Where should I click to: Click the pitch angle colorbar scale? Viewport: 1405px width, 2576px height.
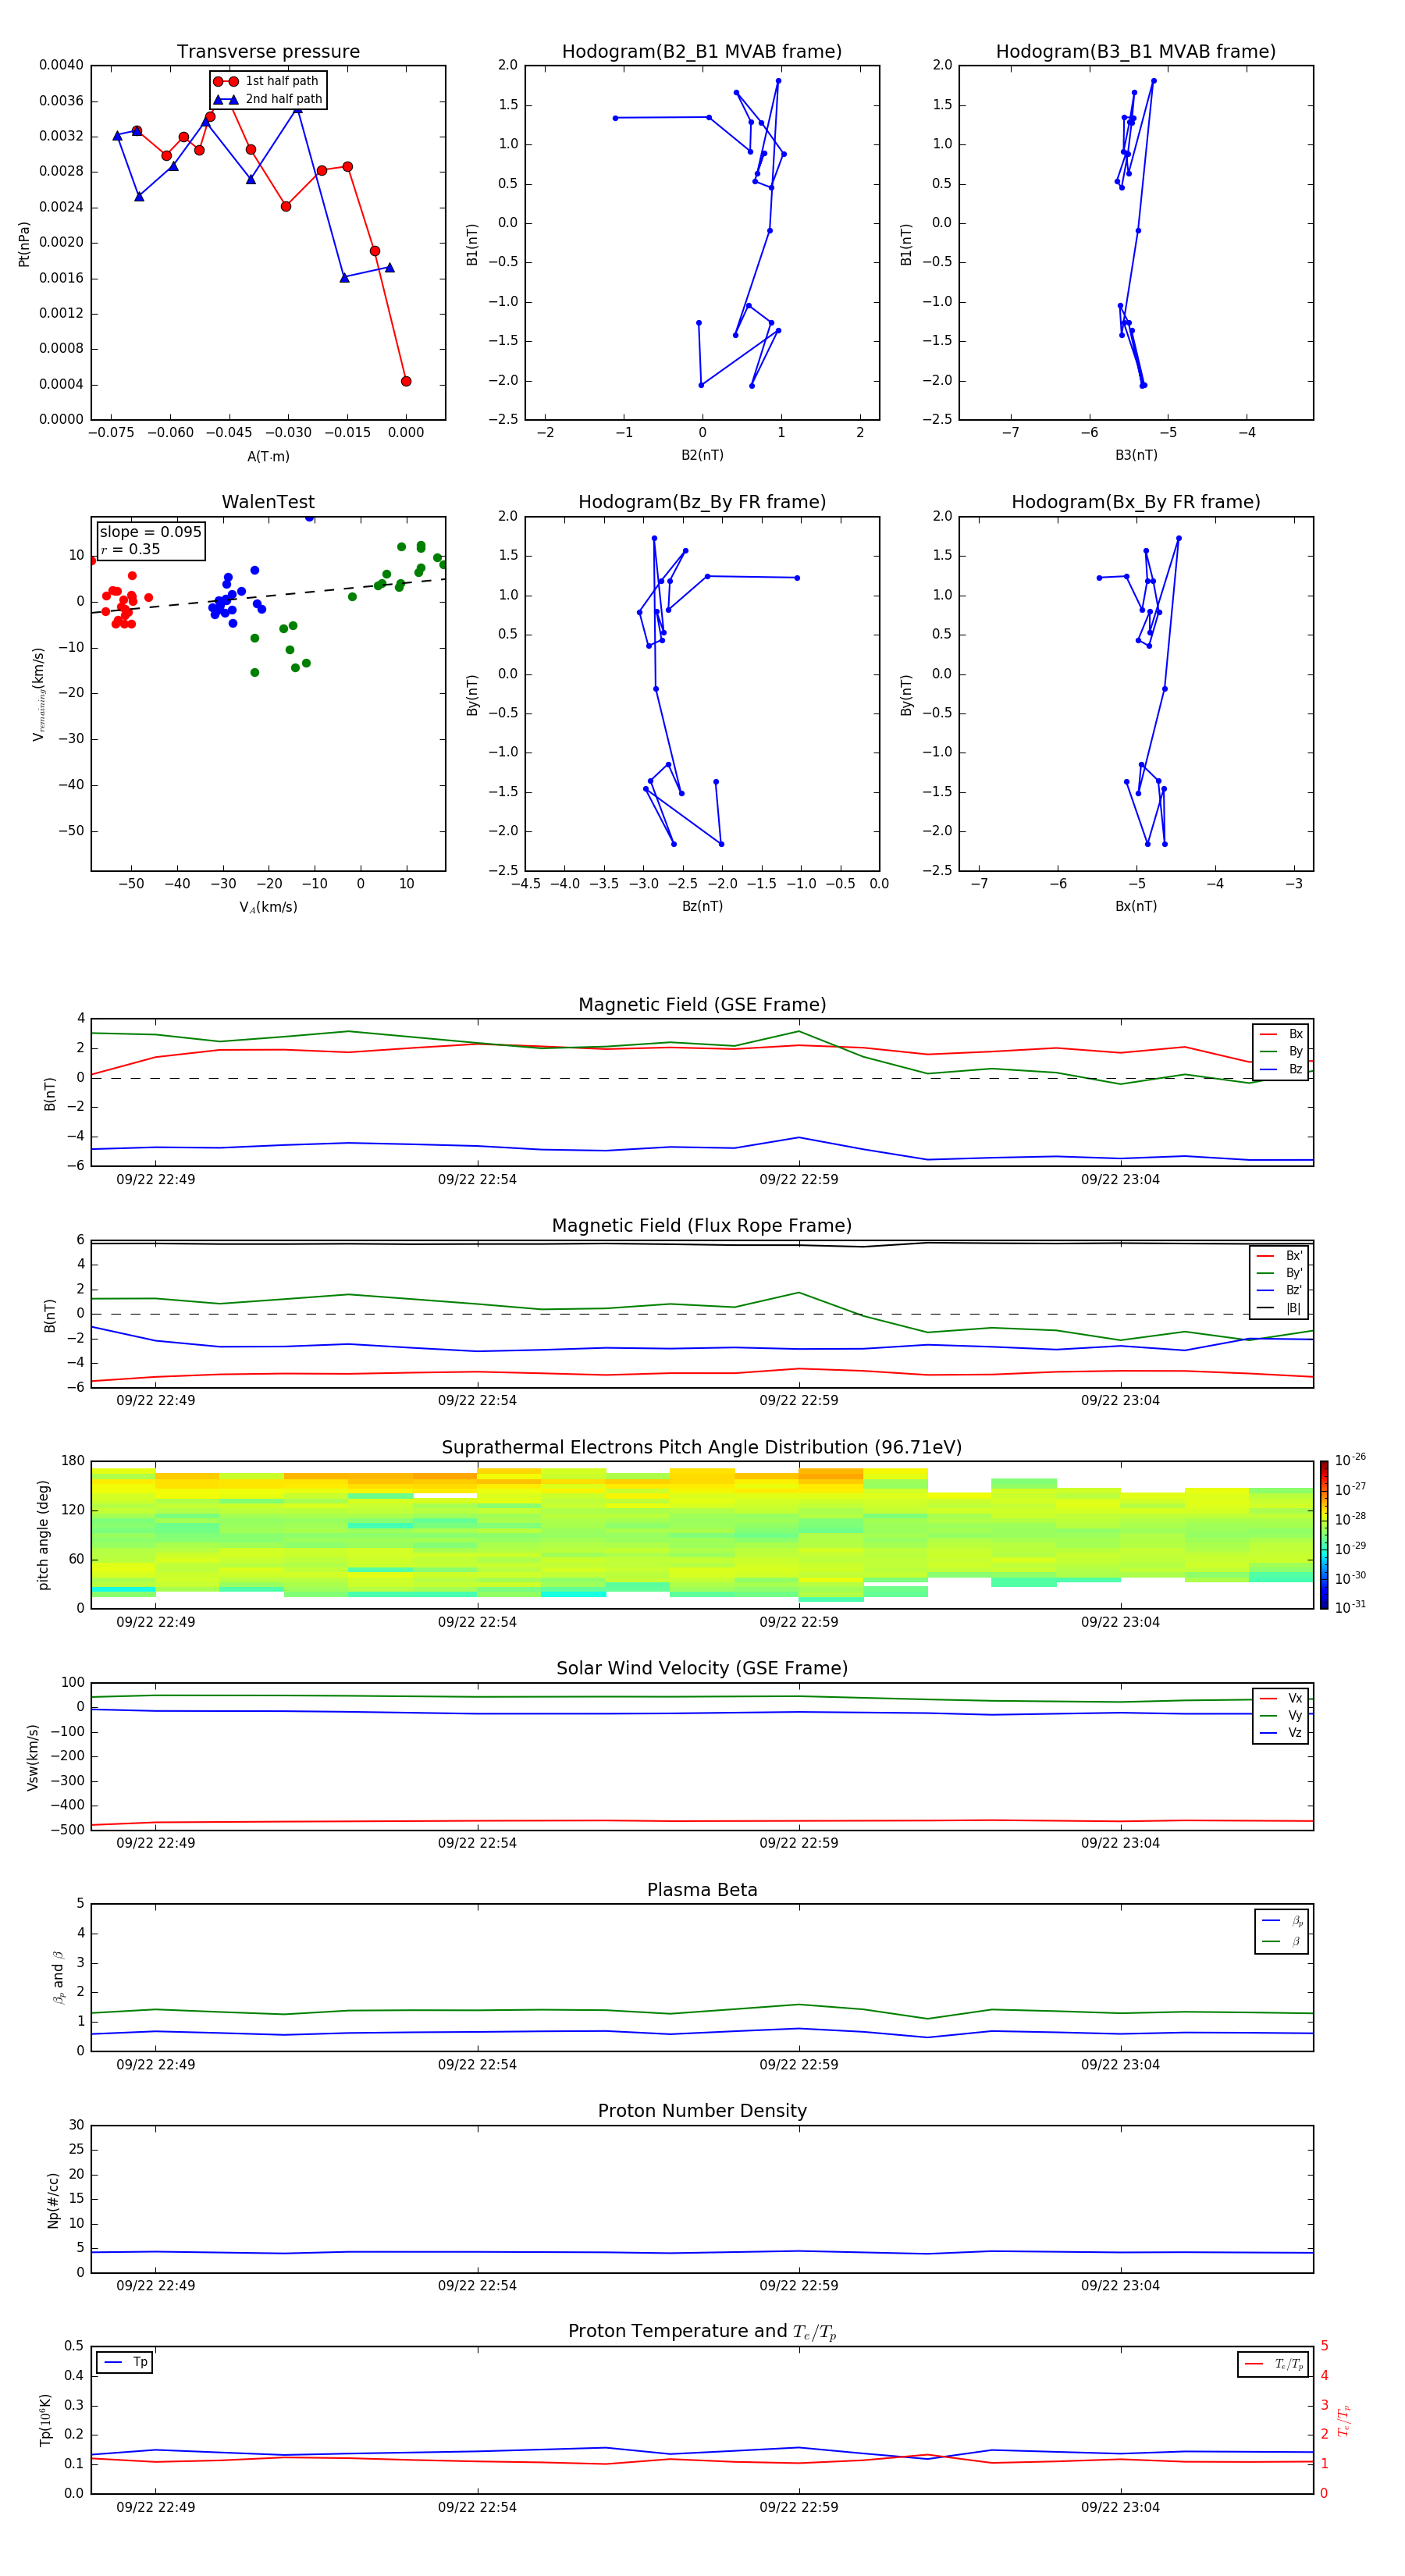[x=1324, y=1534]
